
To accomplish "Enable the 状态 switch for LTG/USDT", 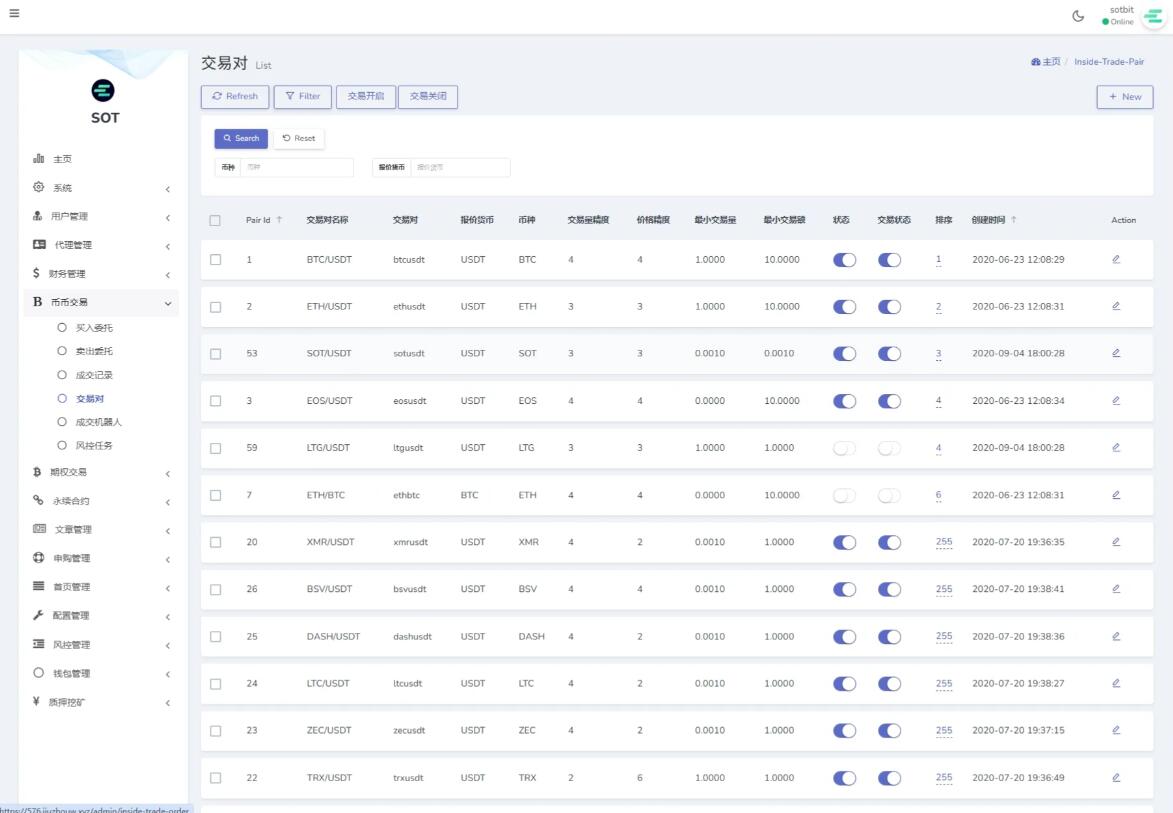I will point(844,448).
